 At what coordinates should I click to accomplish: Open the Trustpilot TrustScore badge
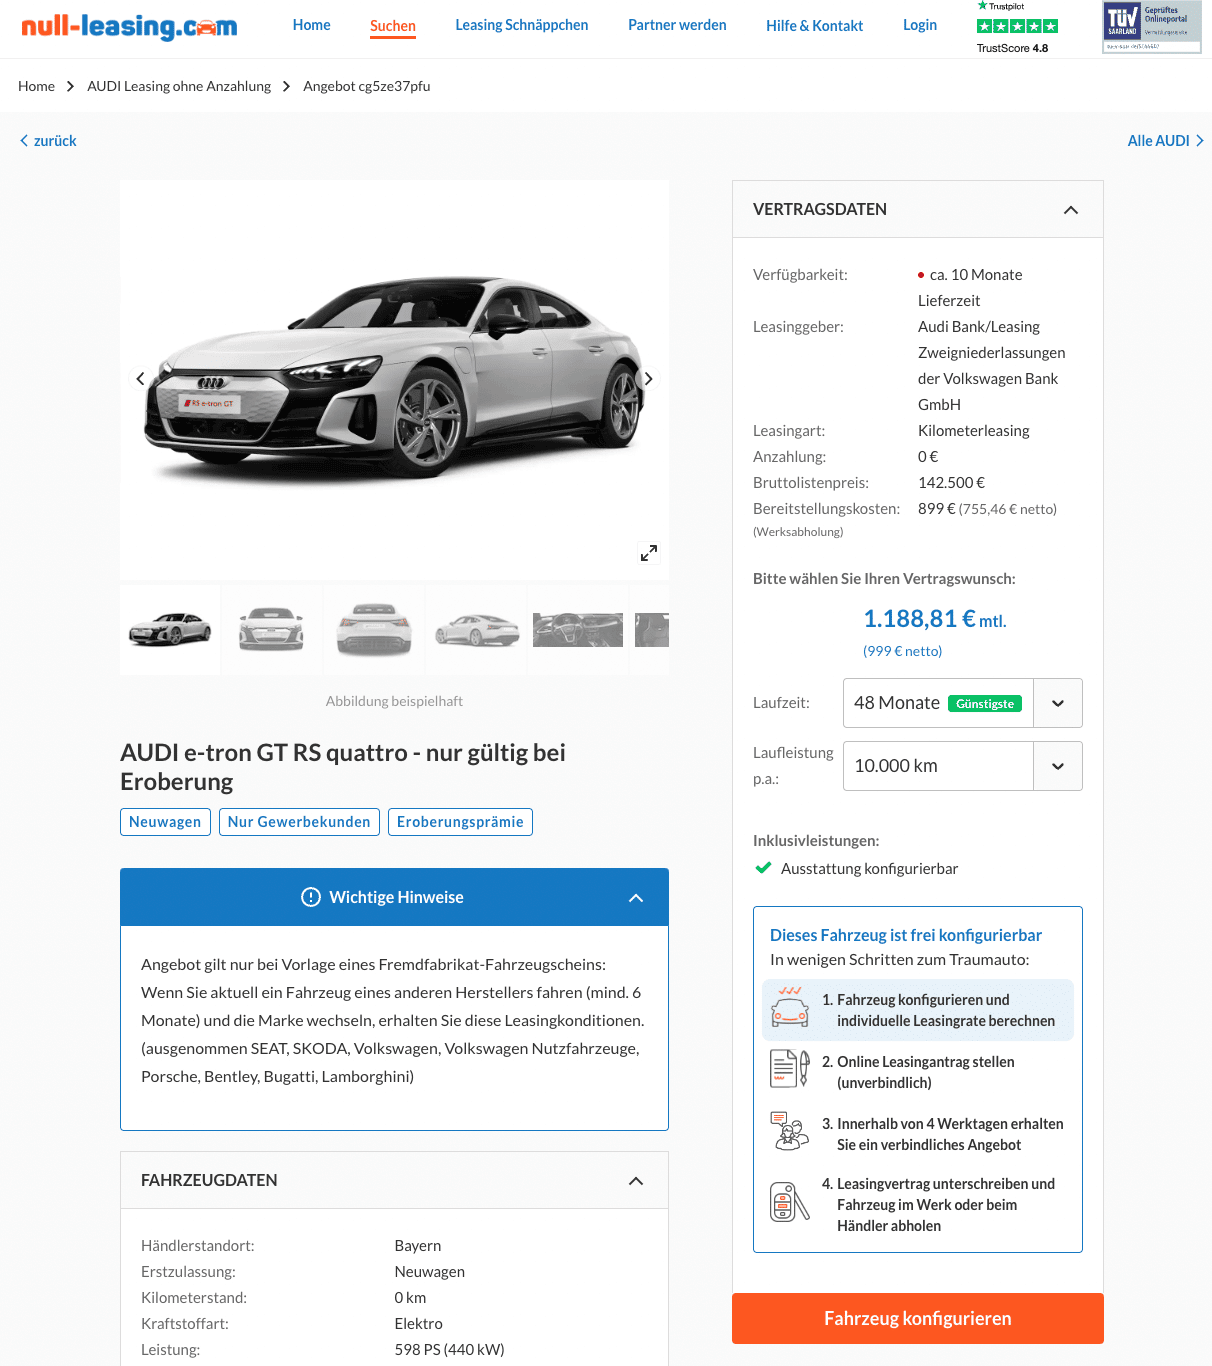coord(1017,27)
